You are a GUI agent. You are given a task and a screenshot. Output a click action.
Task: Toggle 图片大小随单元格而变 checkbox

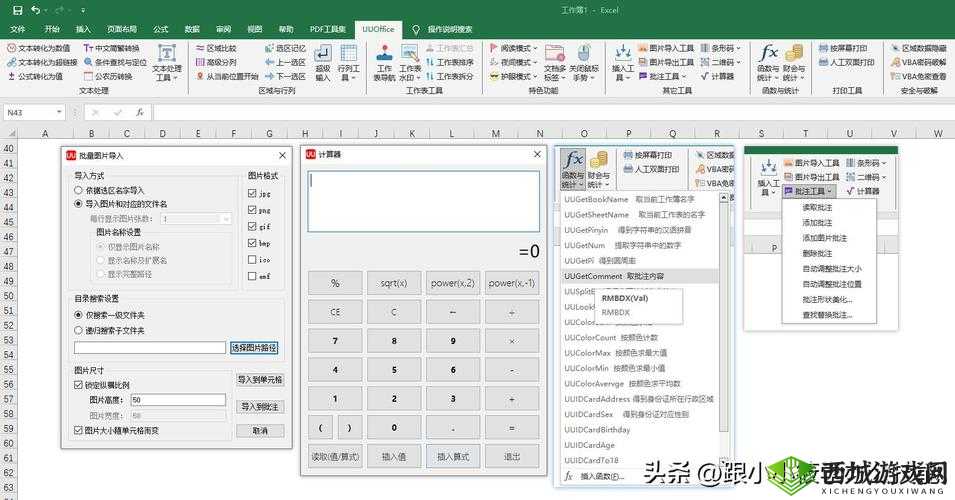click(x=78, y=430)
